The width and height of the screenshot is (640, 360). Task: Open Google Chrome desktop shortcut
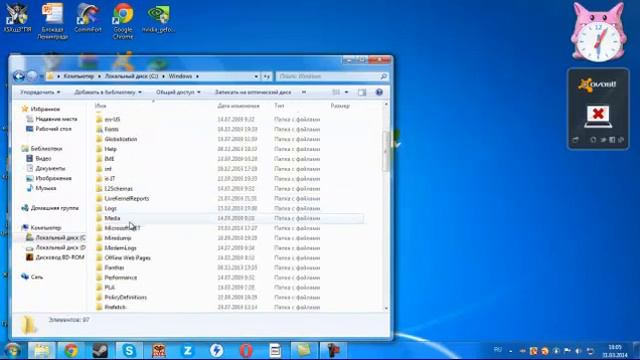(x=123, y=21)
